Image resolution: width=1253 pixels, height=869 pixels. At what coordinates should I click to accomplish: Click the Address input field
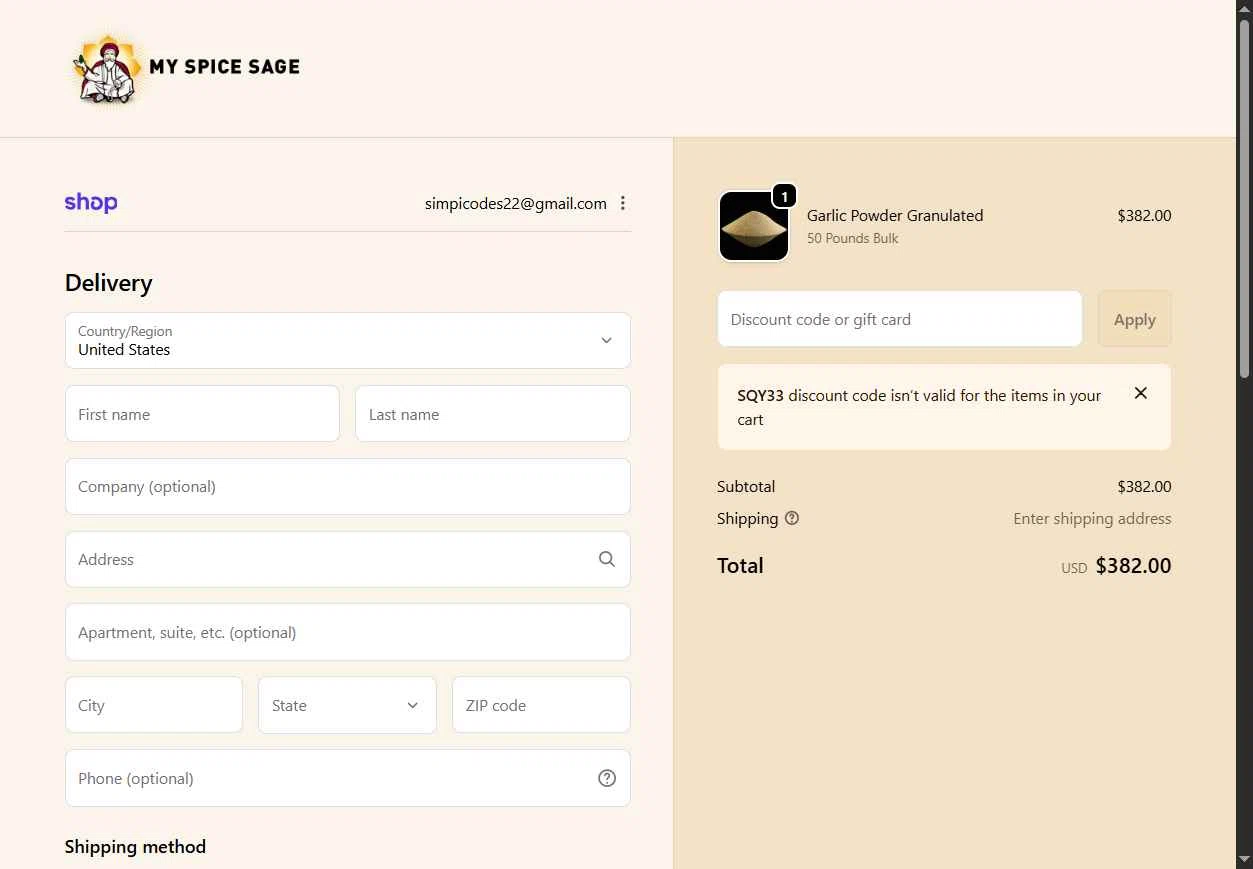point(348,559)
